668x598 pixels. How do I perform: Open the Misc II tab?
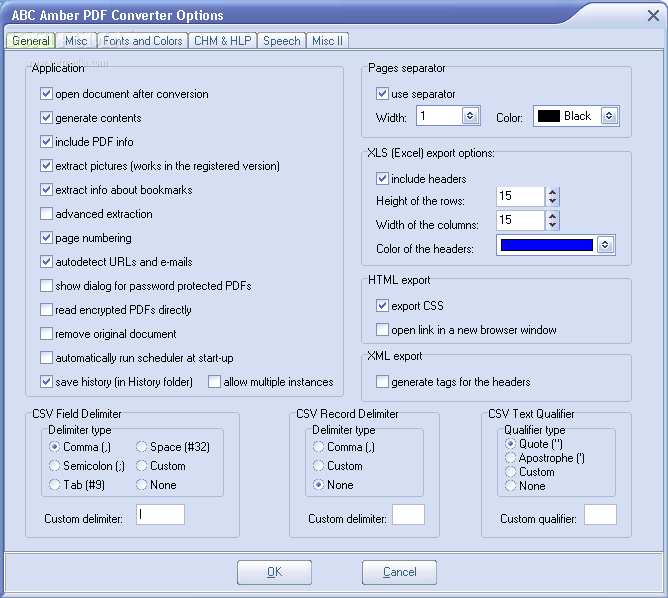327,41
